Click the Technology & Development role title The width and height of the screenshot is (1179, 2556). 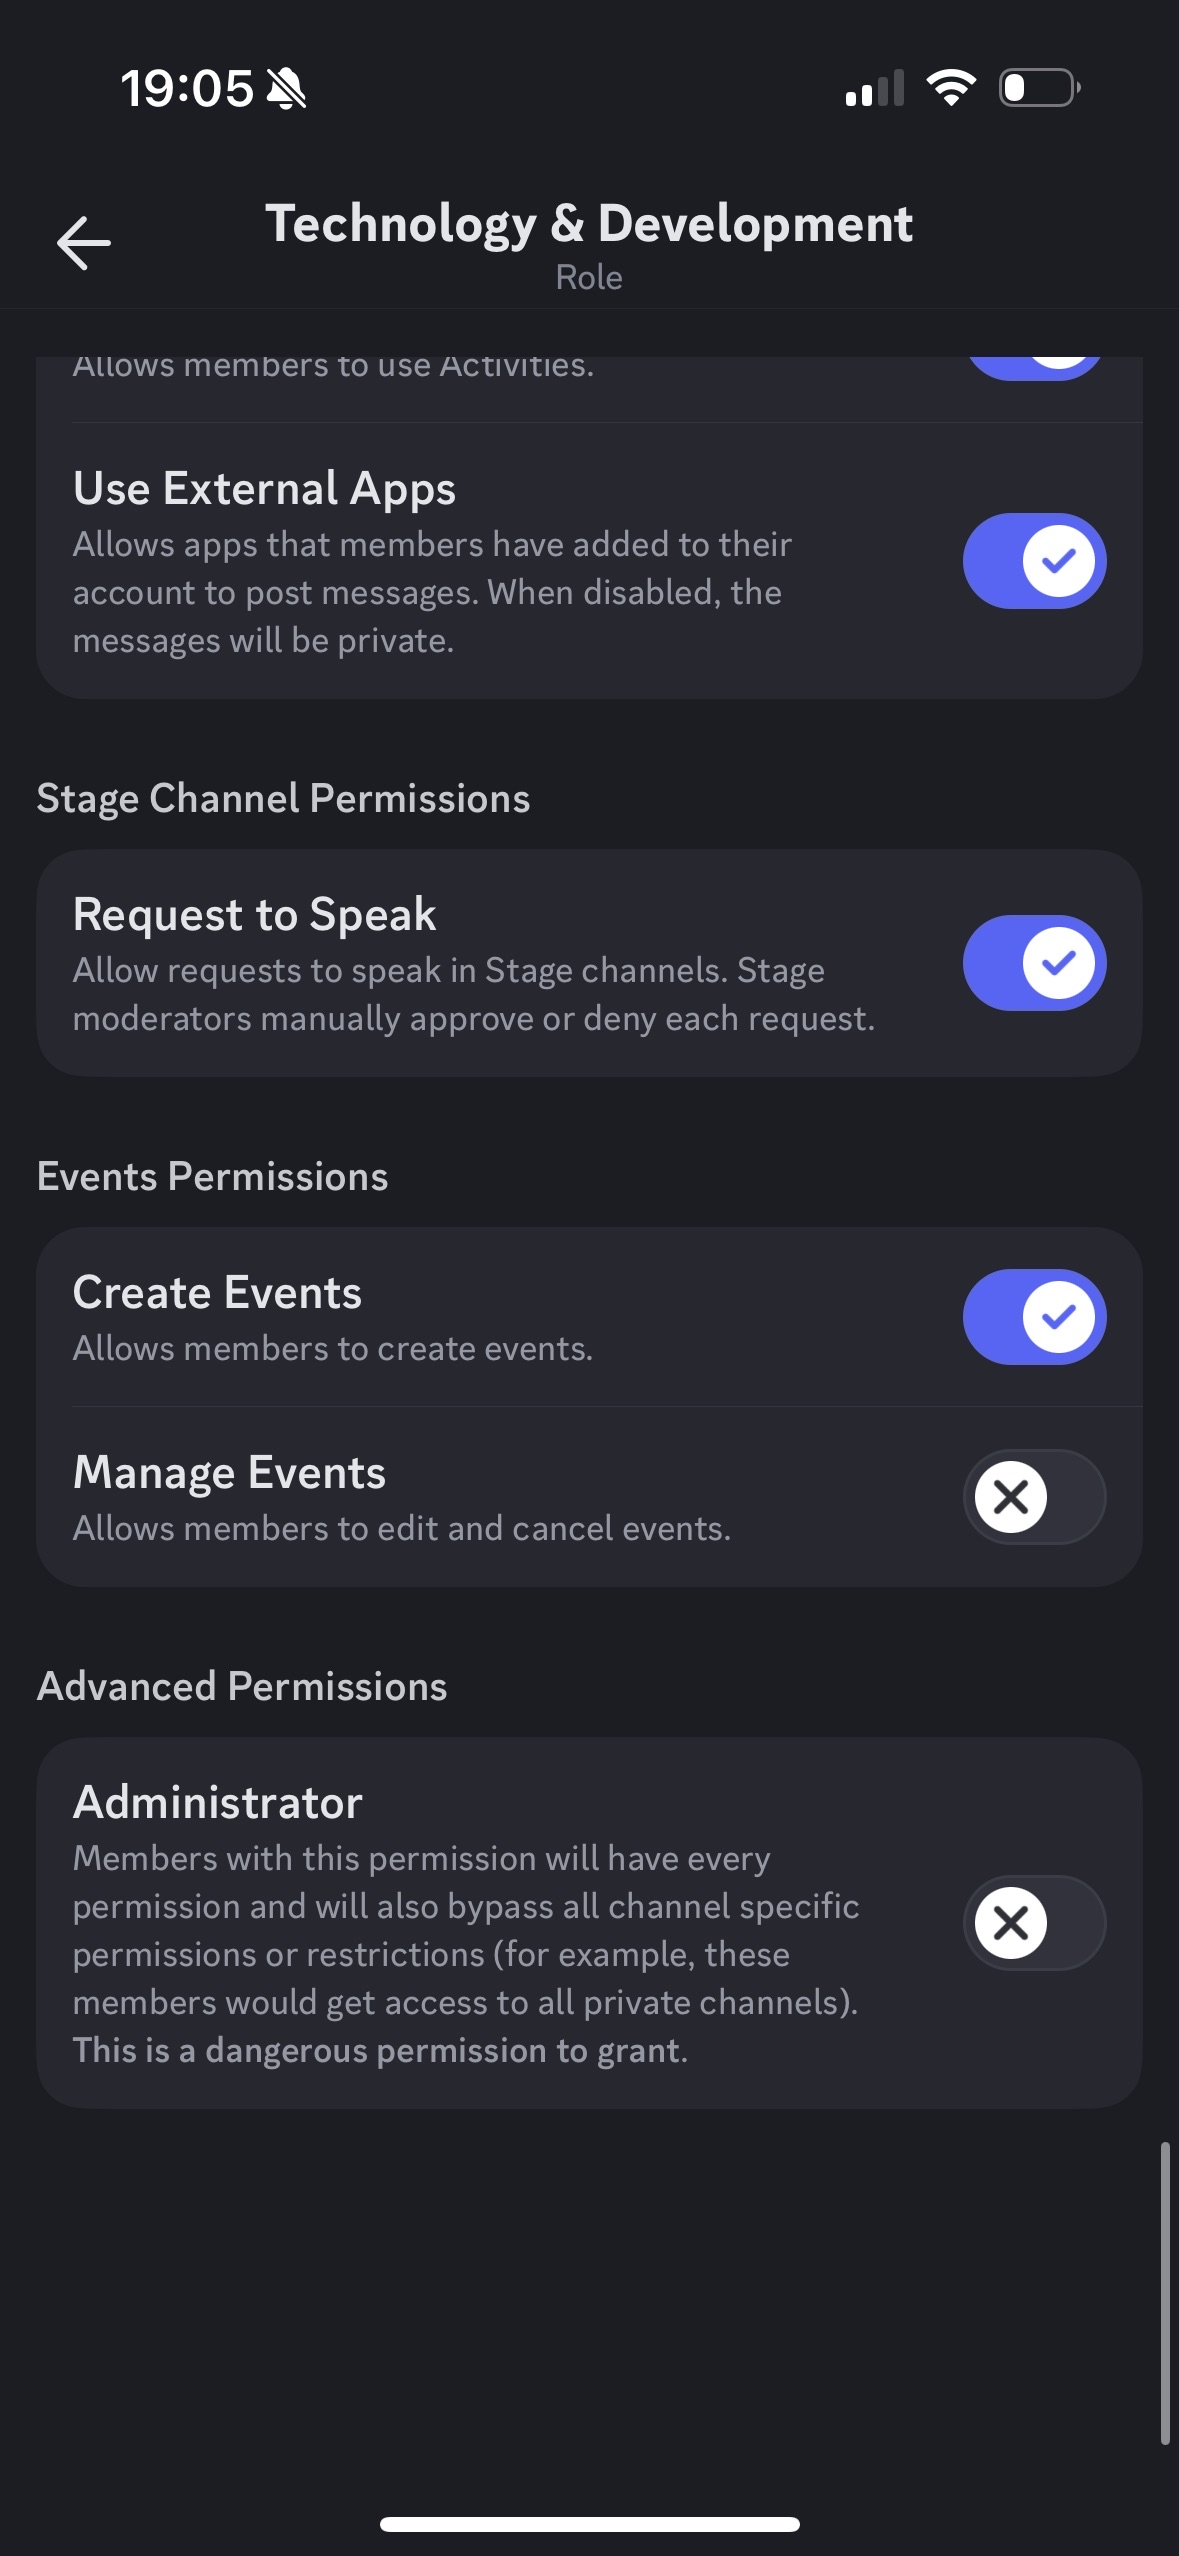[589, 224]
